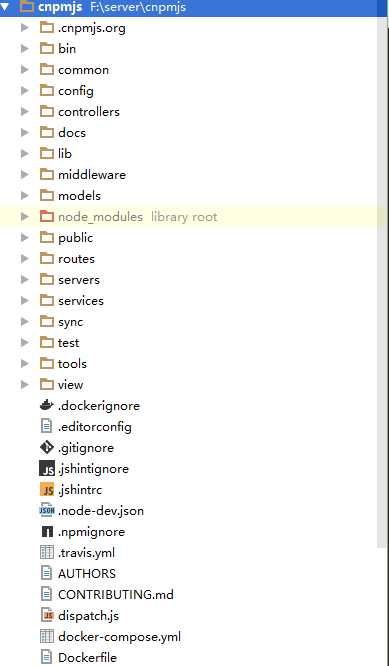Click the test folder icon
The width and height of the screenshot is (389, 666).
pos(47,342)
